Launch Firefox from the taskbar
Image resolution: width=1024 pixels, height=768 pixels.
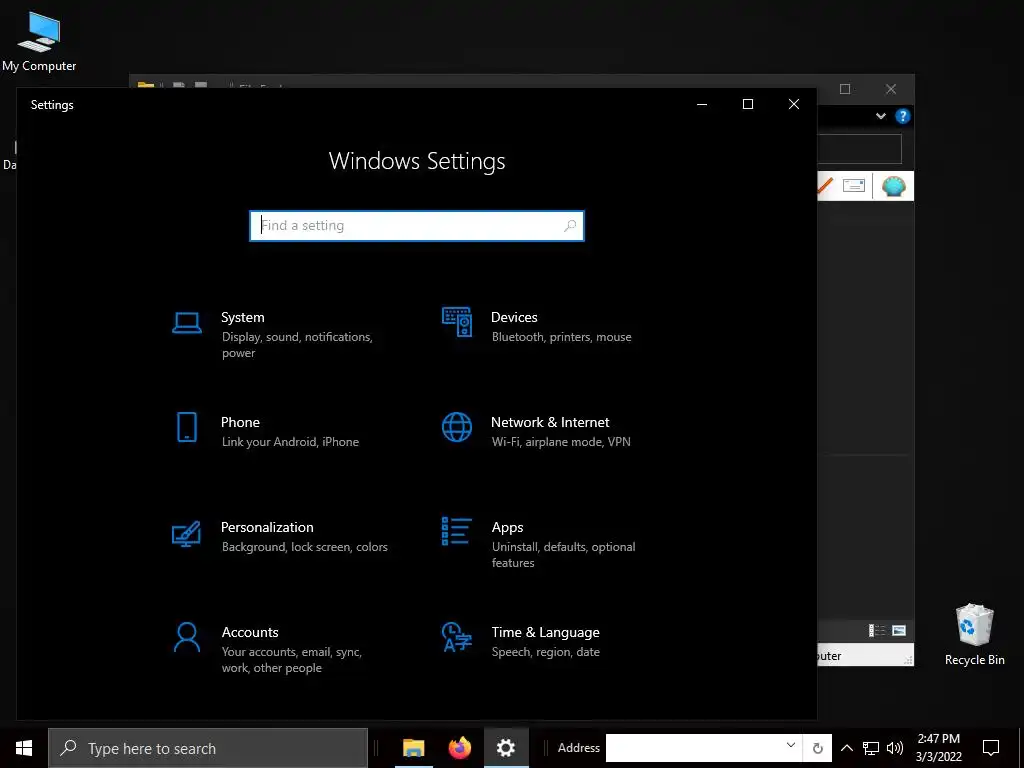[x=460, y=748]
